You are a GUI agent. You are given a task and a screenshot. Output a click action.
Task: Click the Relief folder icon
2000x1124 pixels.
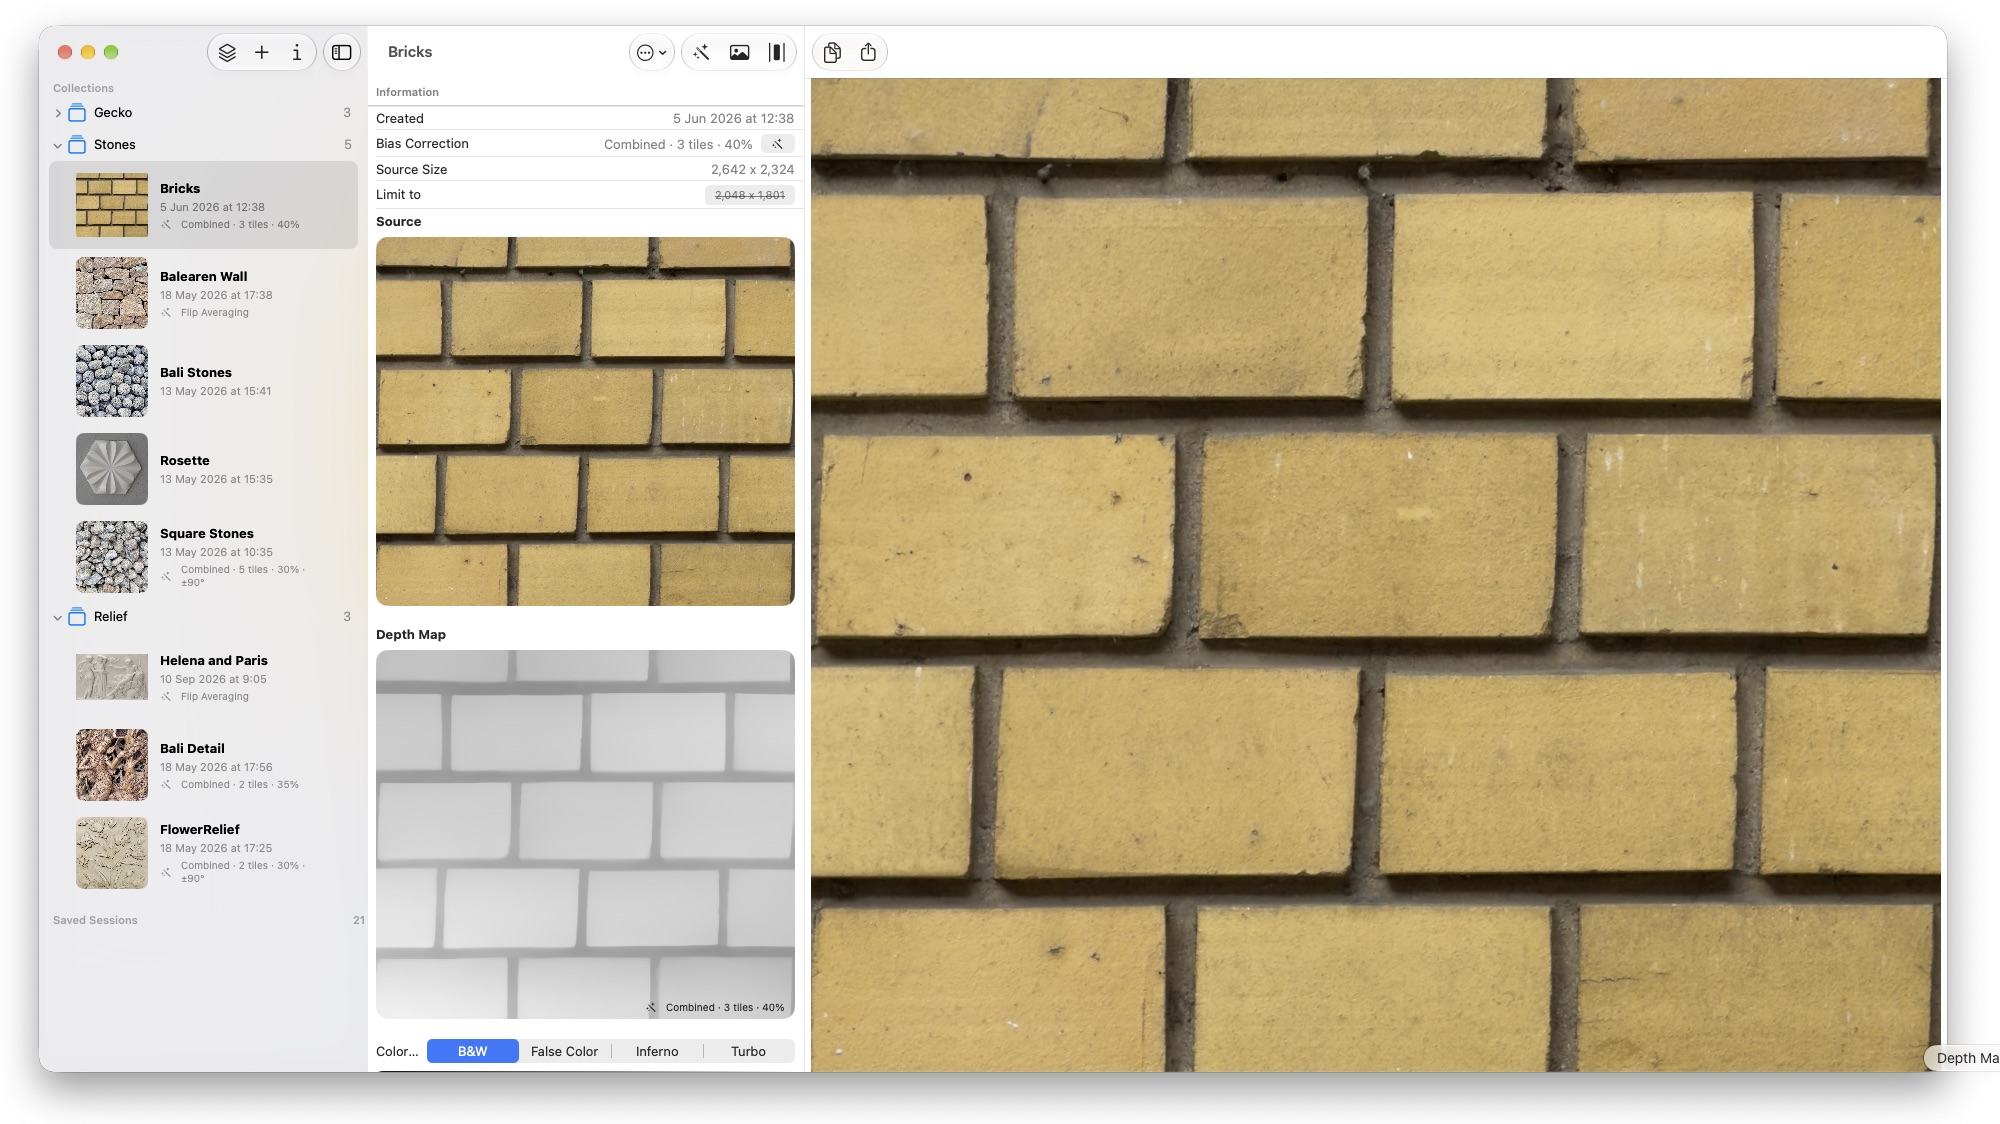coord(77,617)
